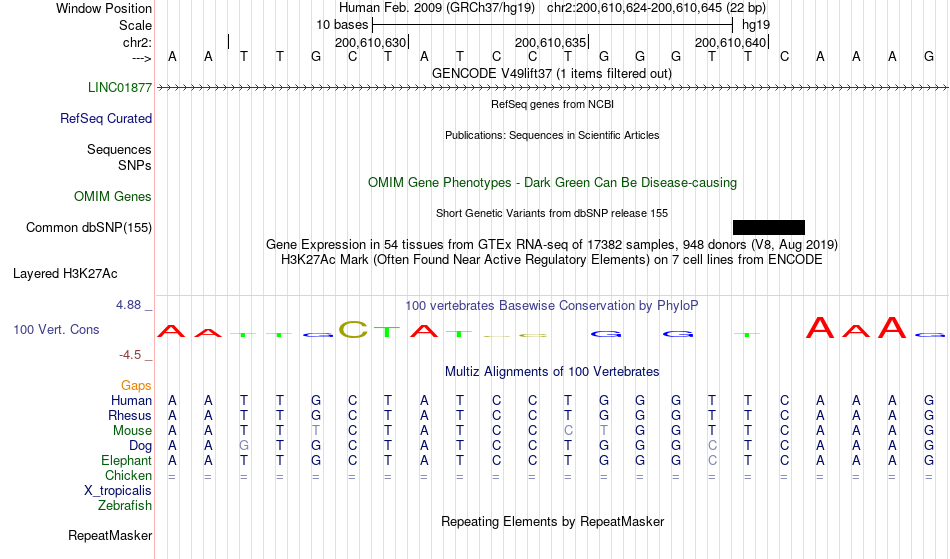Viewport: 950px width, 559px height.
Task: Click the SNPs track label
Action: point(135,165)
